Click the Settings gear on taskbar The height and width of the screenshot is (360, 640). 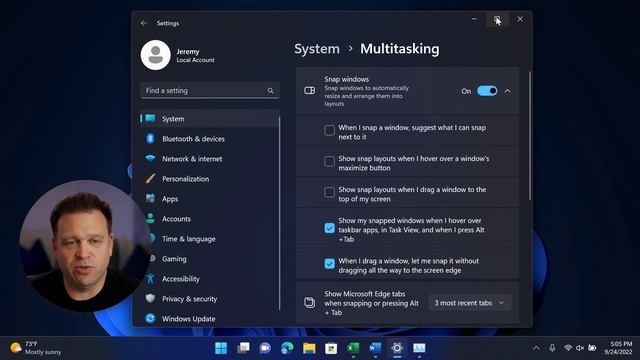click(397, 348)
